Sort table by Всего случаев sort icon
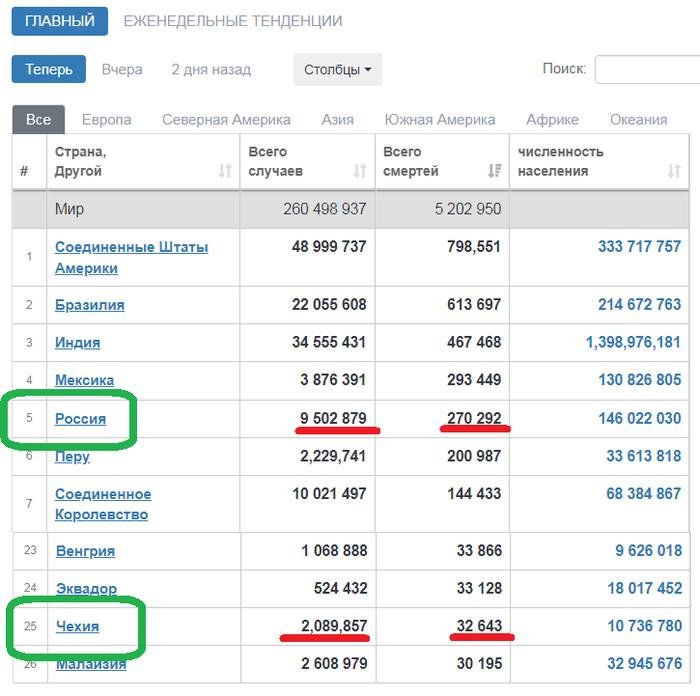 (360, 171)
